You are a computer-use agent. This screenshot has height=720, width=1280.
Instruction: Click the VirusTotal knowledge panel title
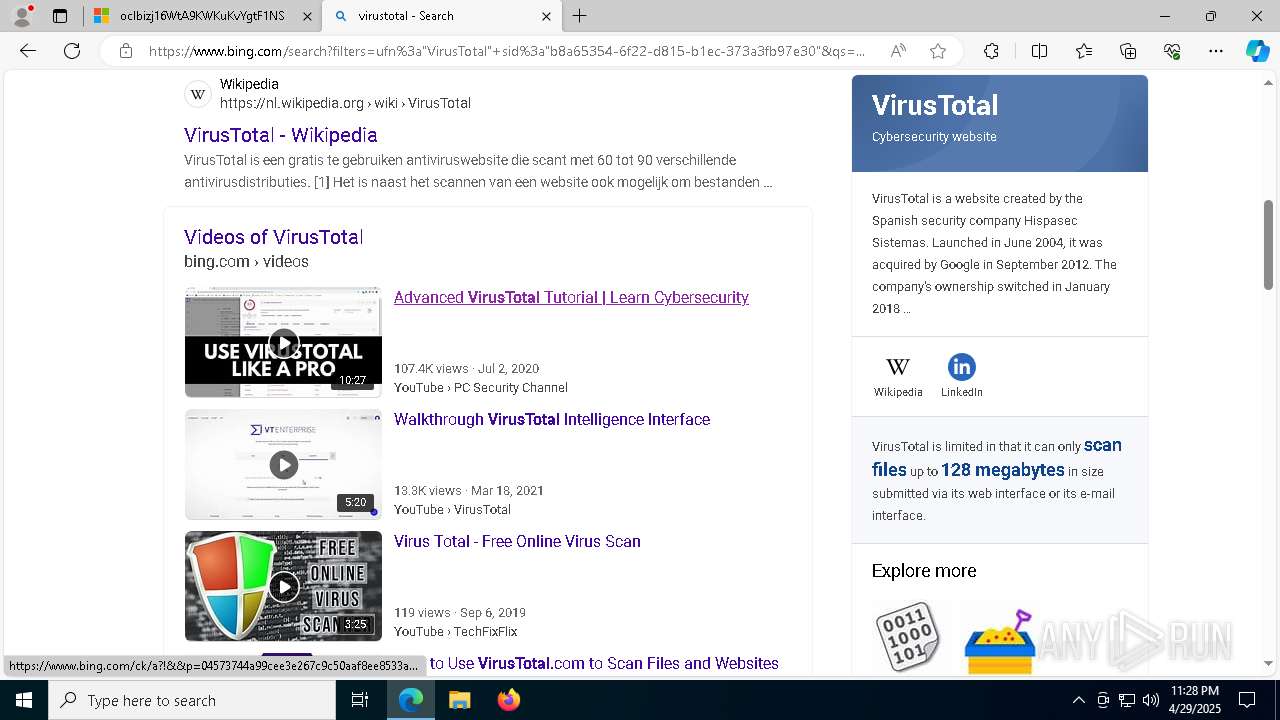pyautogui.click(x=935, y=105)
